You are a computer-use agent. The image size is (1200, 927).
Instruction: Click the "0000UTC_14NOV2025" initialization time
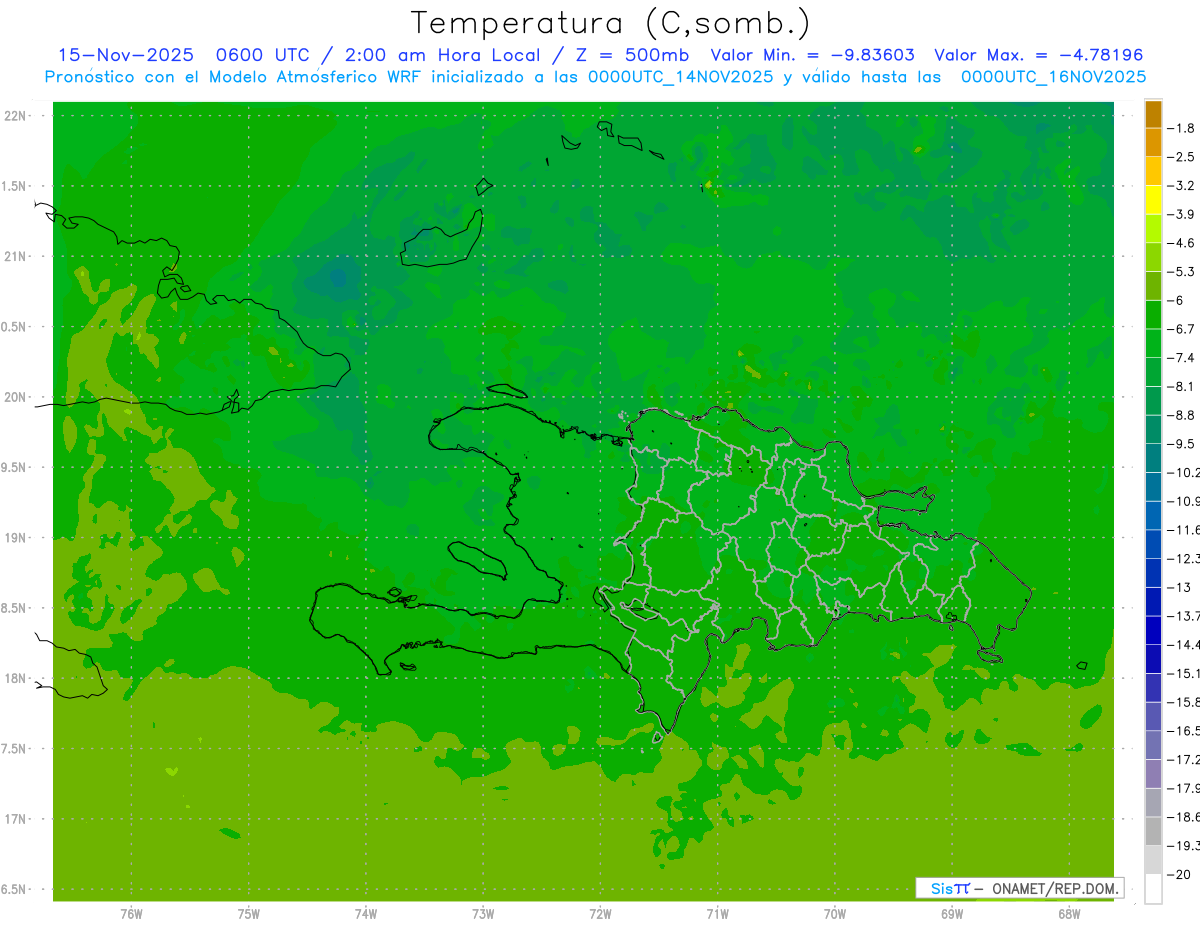click(681, 77)
